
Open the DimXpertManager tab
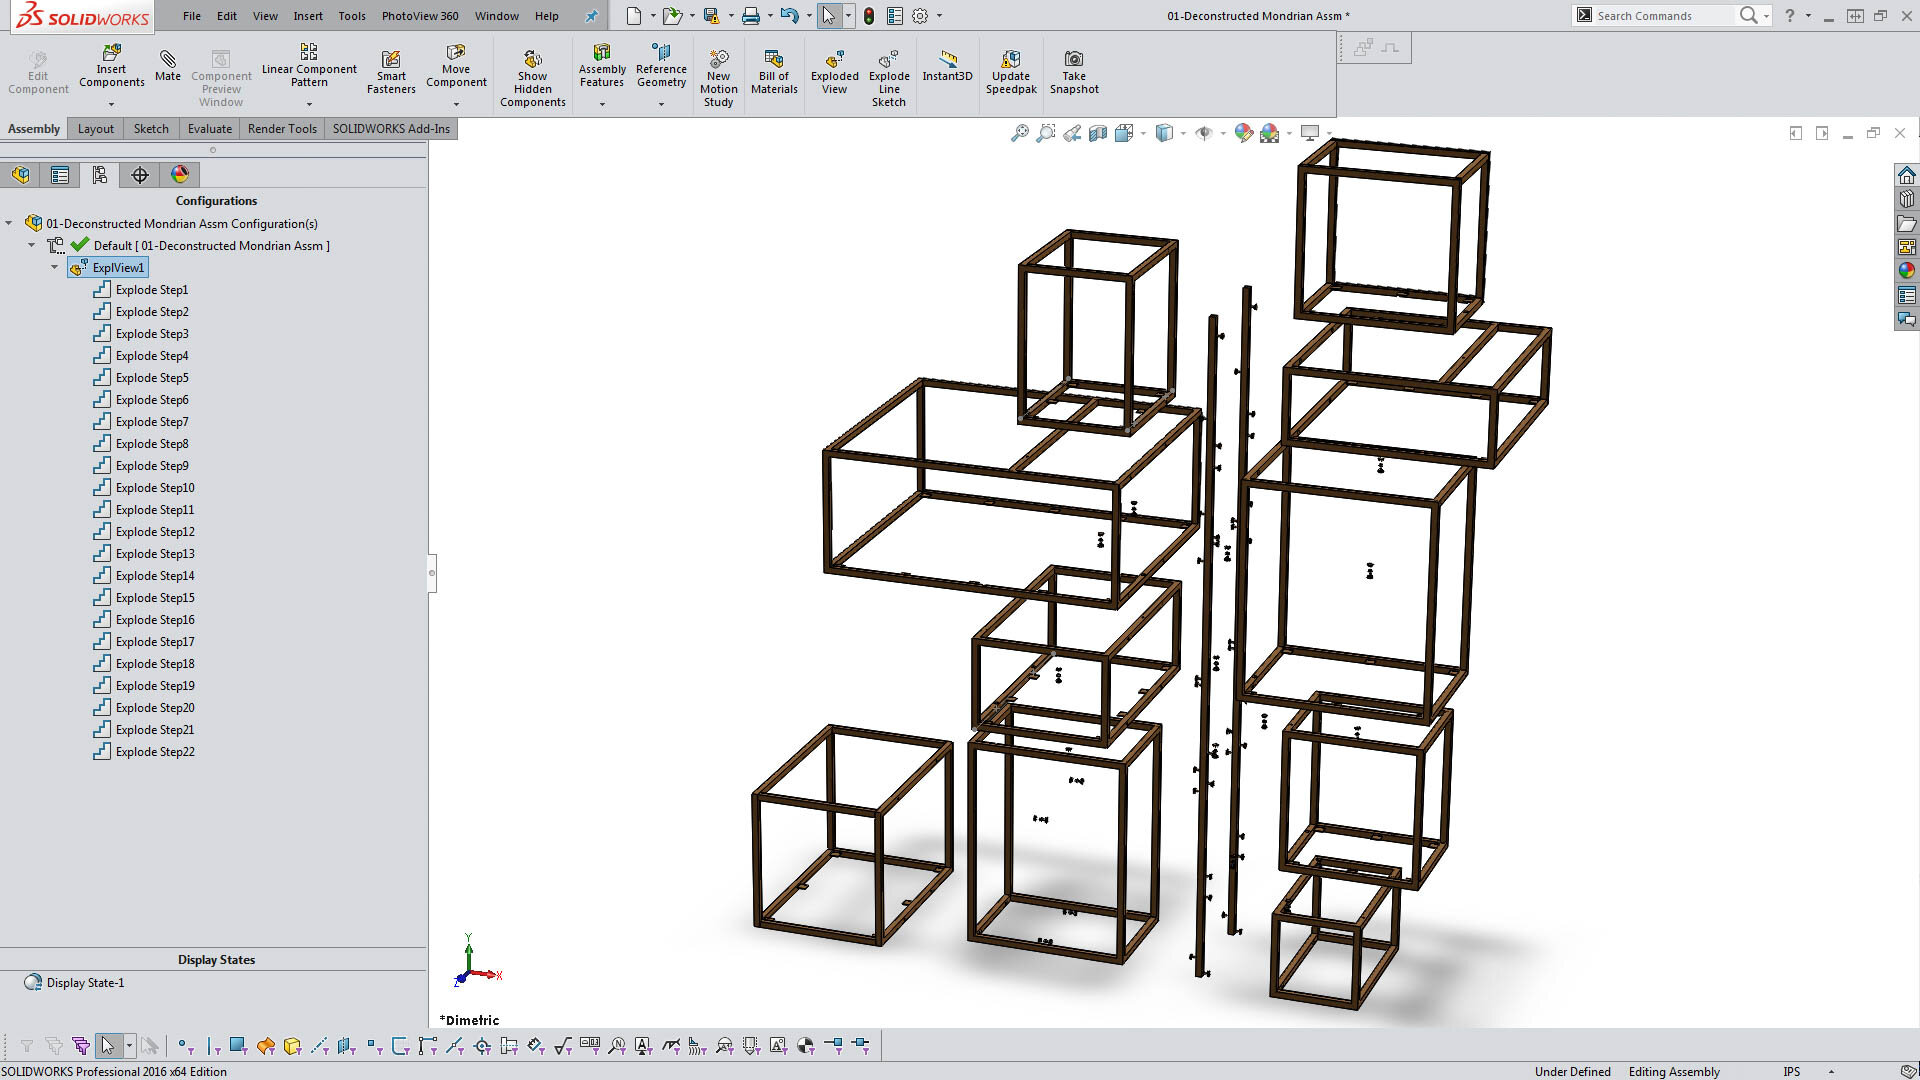(140, 175)
